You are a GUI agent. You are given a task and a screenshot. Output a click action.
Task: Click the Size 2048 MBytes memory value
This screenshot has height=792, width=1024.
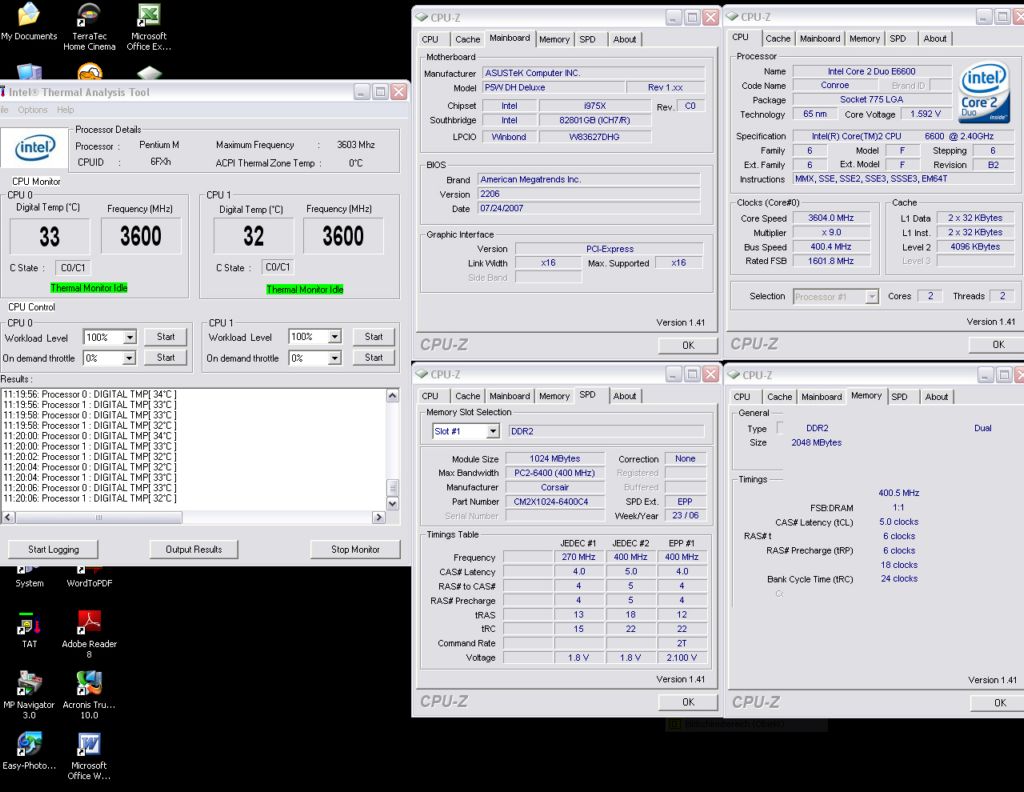click(x=816, y=443)
